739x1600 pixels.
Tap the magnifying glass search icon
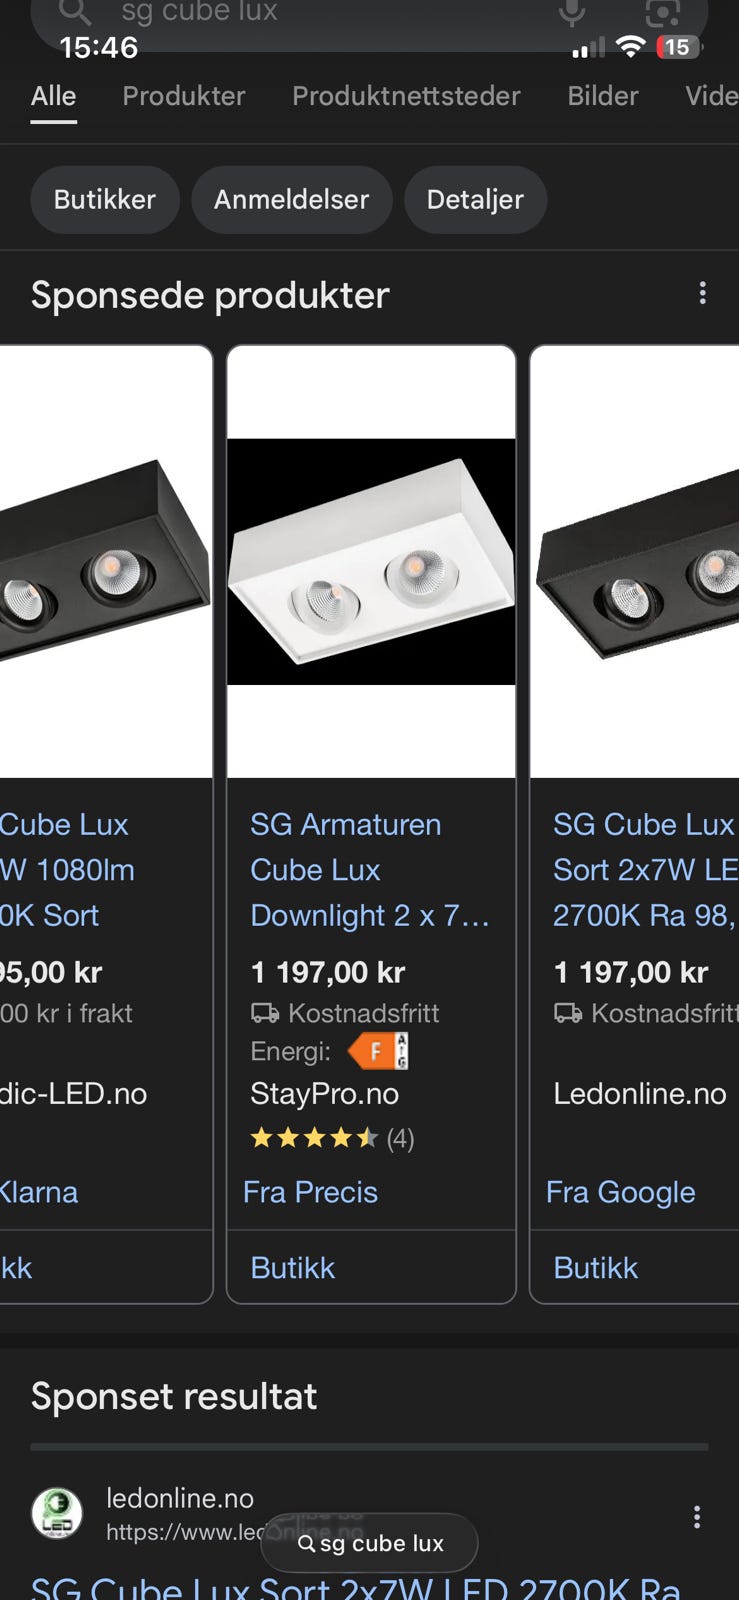point(75,12)
